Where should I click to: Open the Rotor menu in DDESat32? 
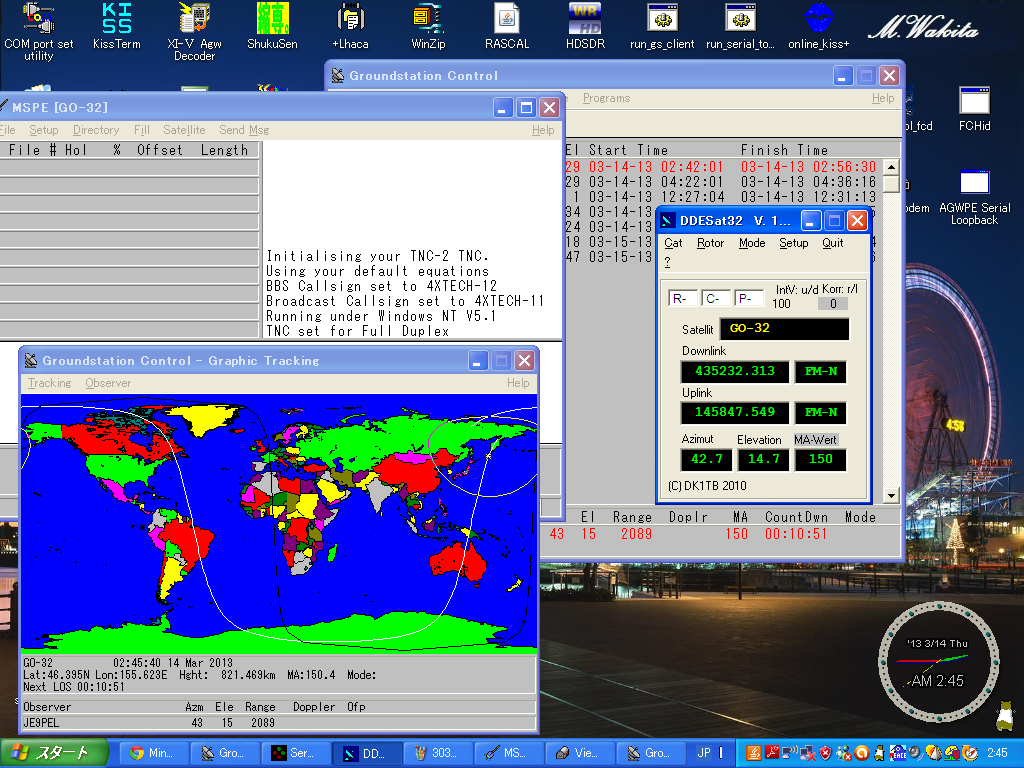click(x=711, y=243)
